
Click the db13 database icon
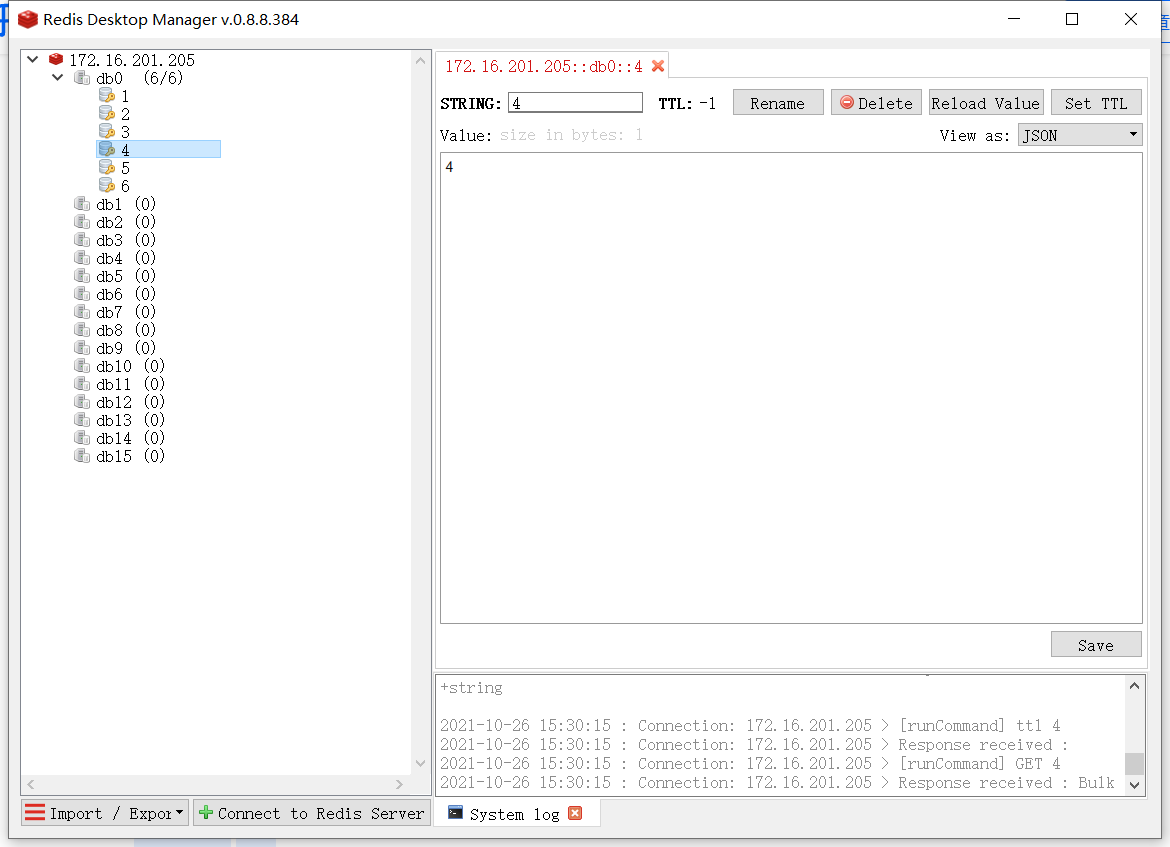[82, 419]
